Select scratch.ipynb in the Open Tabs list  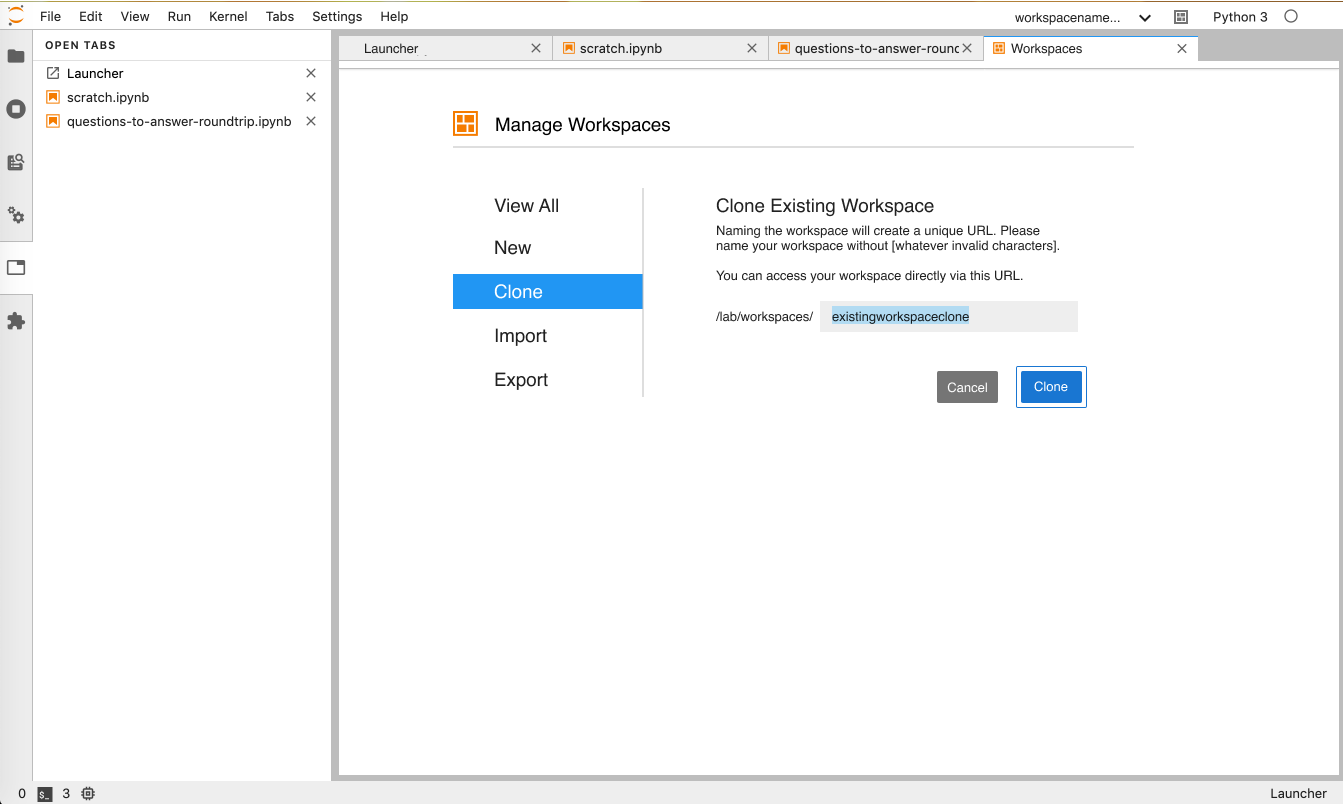click(108, 97)
